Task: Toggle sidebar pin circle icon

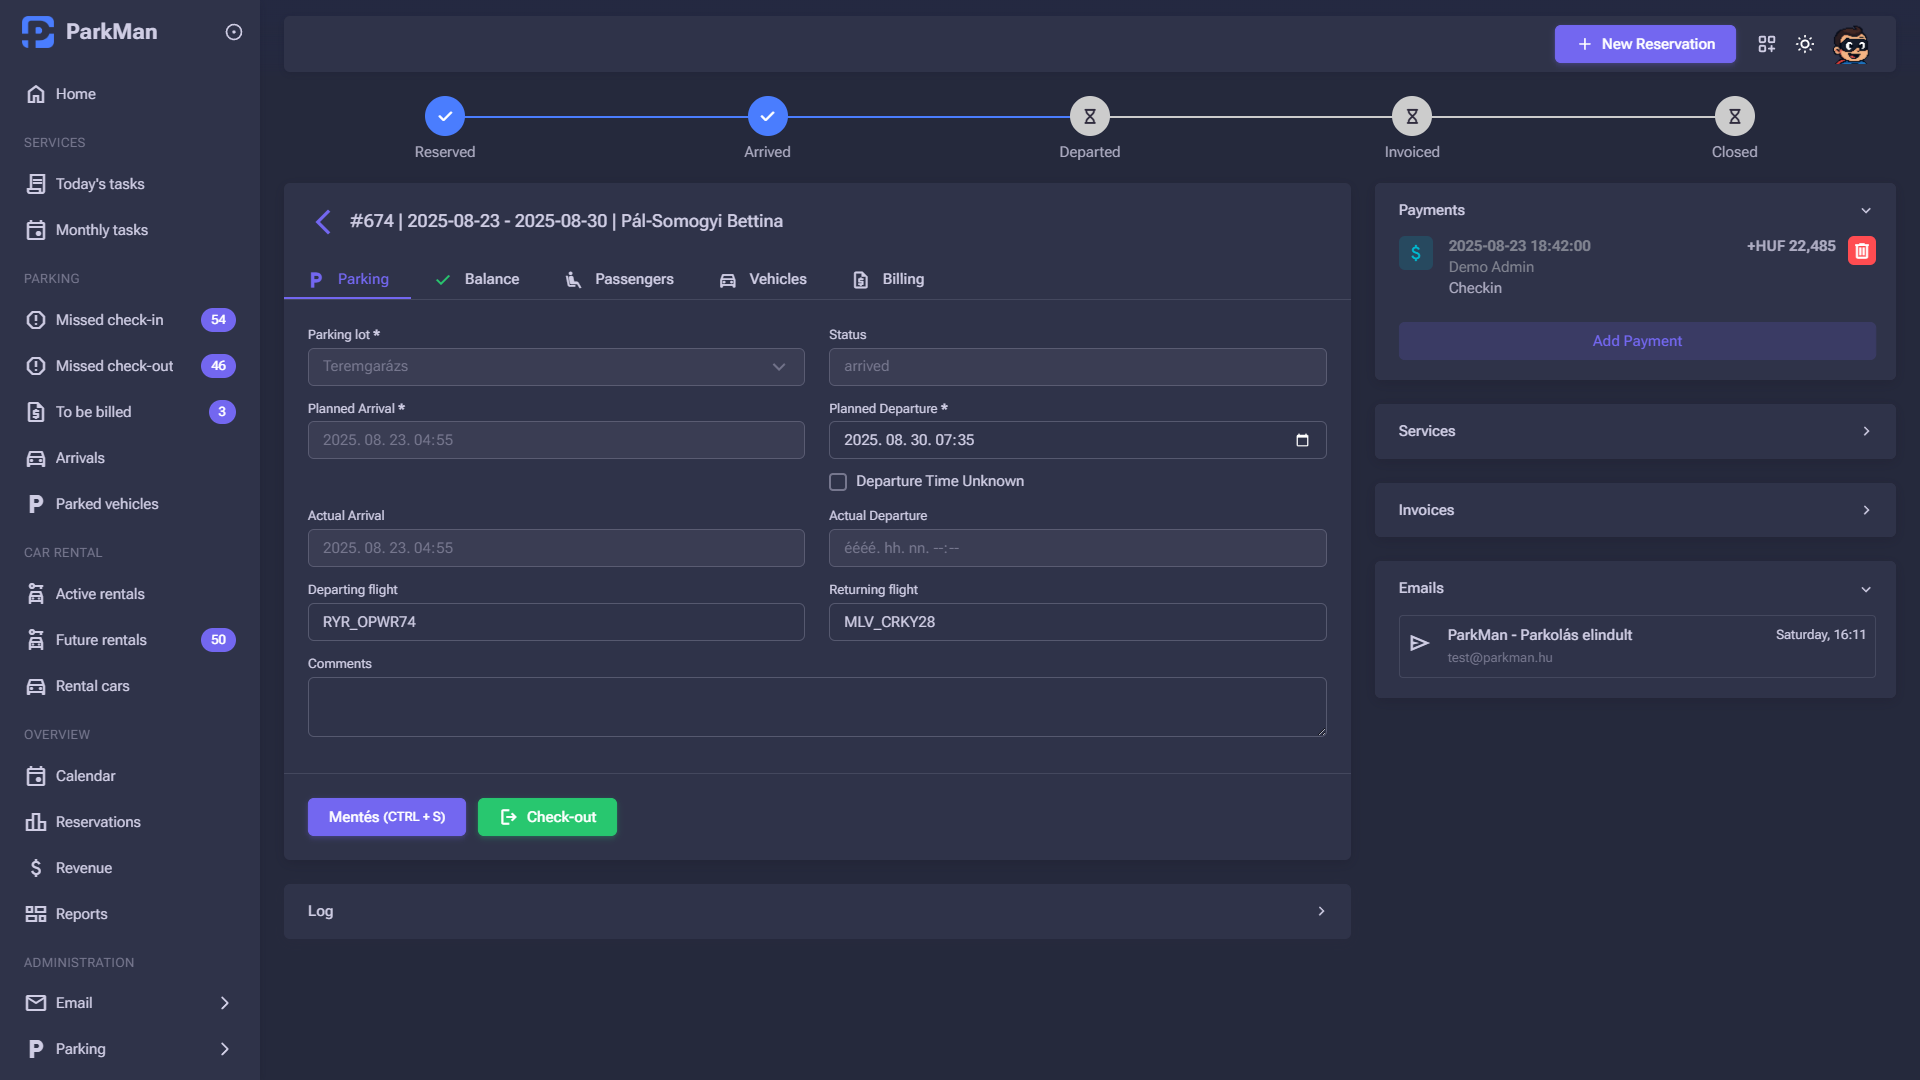Action: (x=234, y=32)
